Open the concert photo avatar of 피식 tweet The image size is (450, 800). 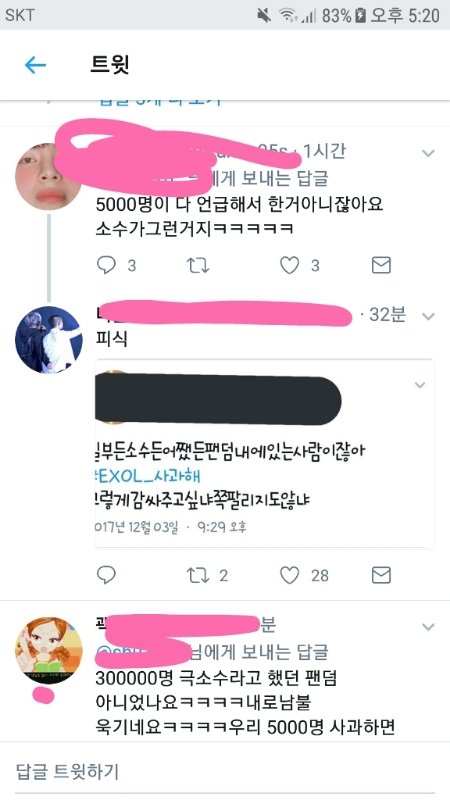(48, 339)
